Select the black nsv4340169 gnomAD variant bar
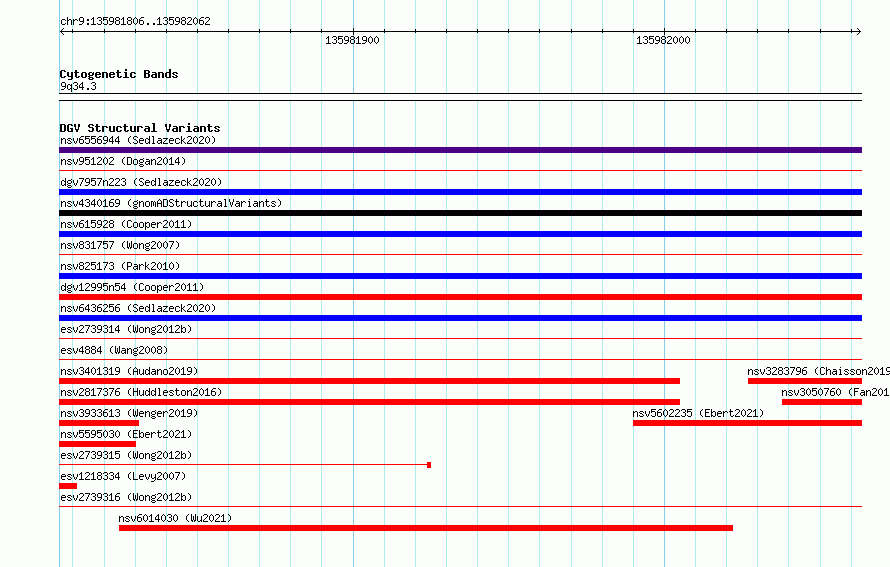 point(460,213)
